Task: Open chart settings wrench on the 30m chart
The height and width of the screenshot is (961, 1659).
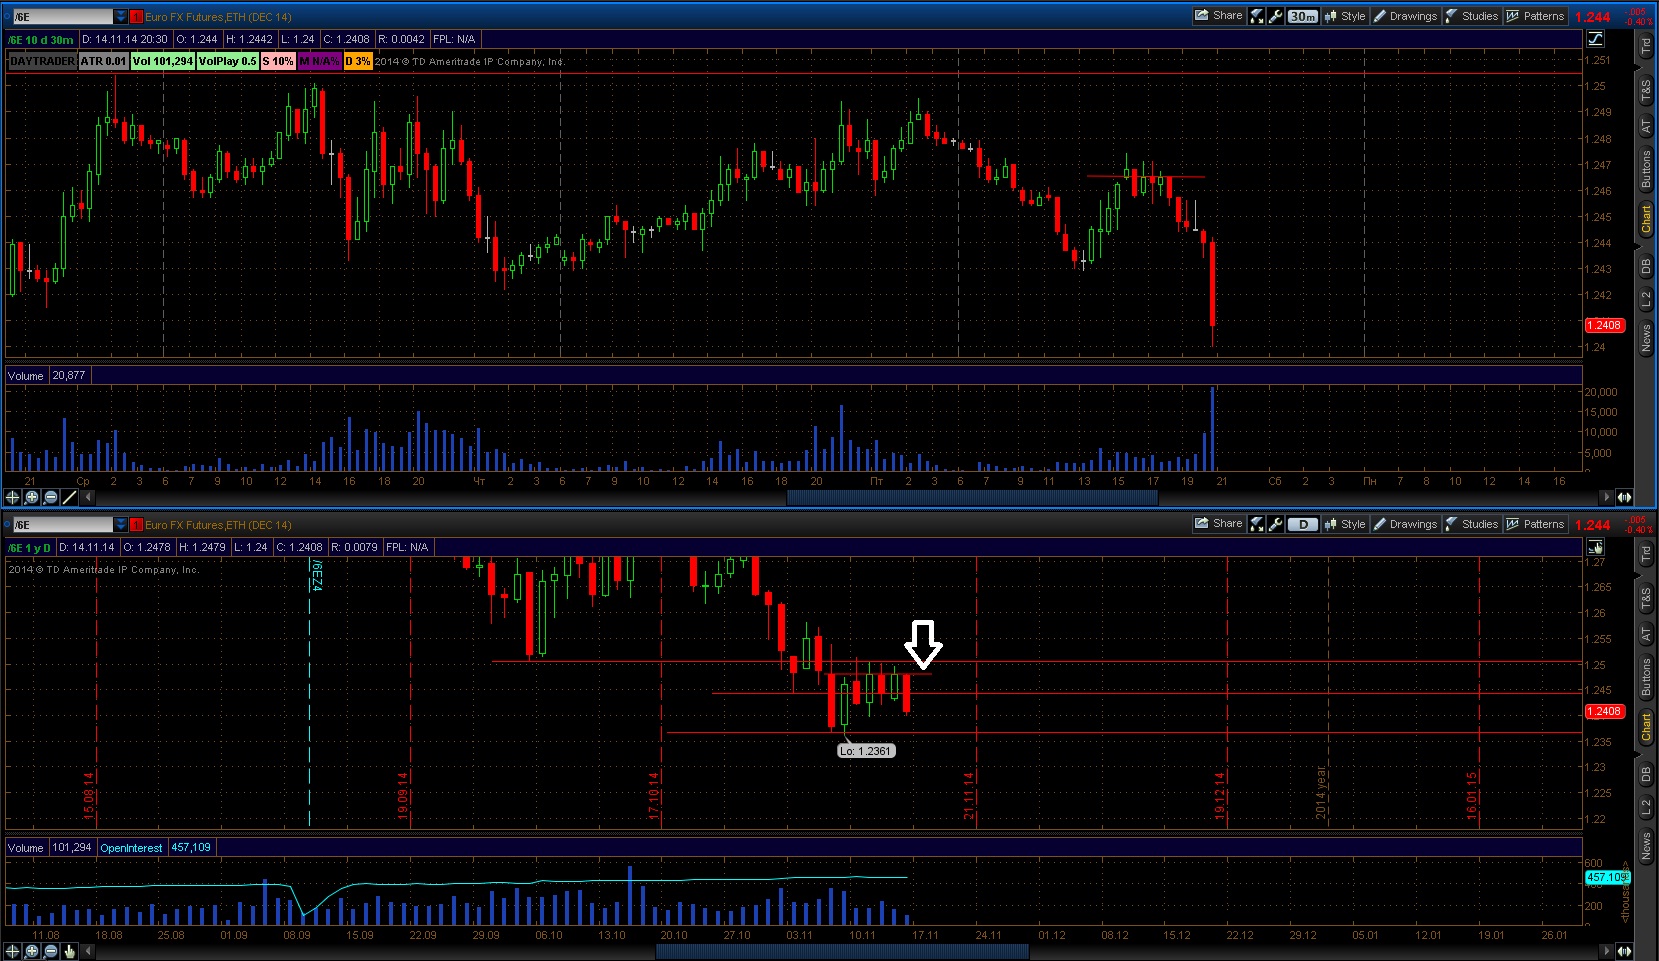Action: tap(1275, 16)
